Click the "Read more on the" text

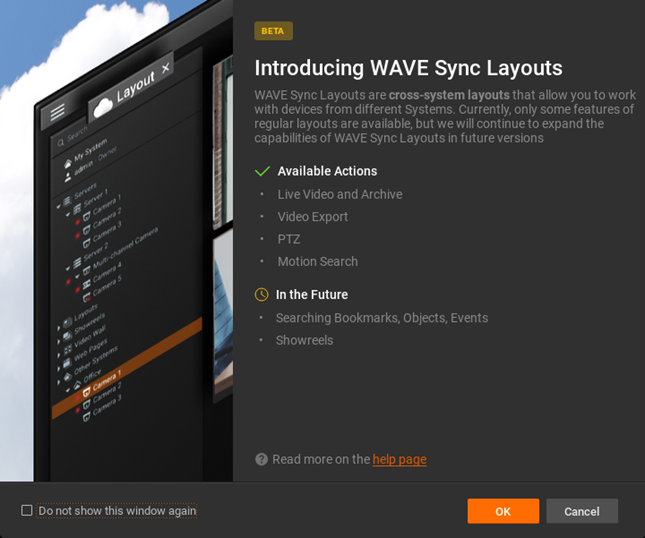[x=321, y=459]
